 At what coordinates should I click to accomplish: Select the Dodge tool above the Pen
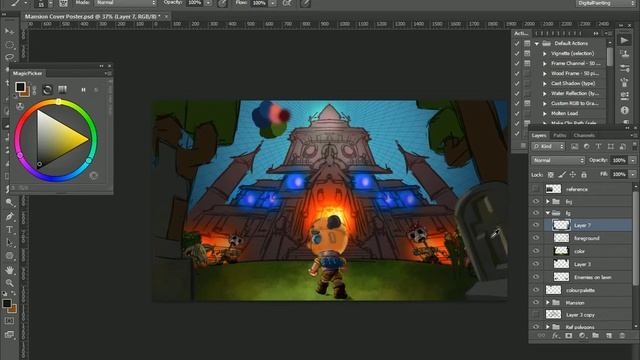pyautogui.click(x=9, y=203)
